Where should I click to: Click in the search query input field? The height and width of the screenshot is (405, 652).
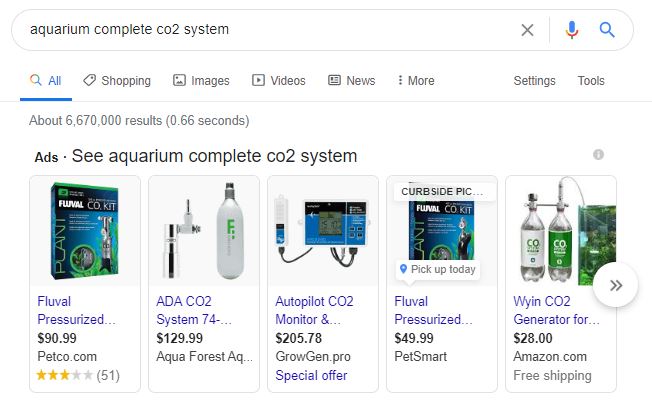(x=260, y=30)
